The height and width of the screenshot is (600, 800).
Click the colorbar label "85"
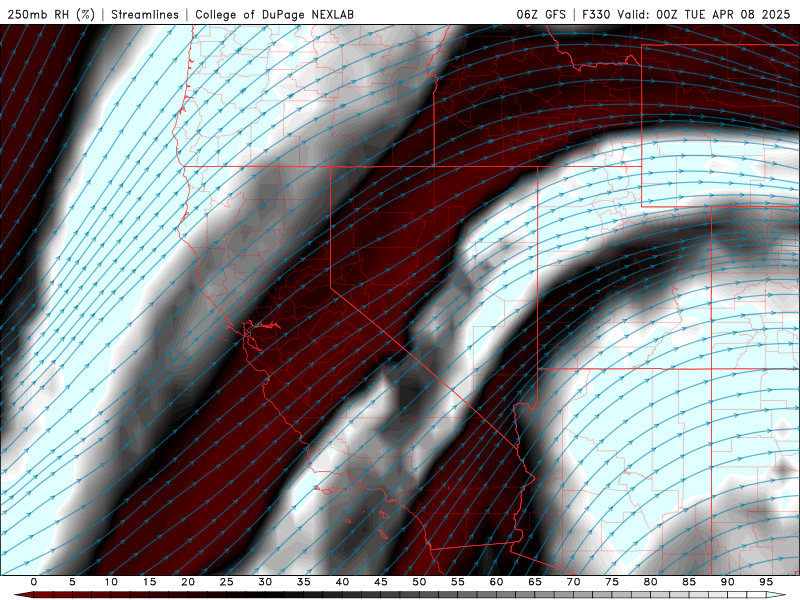[x=689, y=582]
